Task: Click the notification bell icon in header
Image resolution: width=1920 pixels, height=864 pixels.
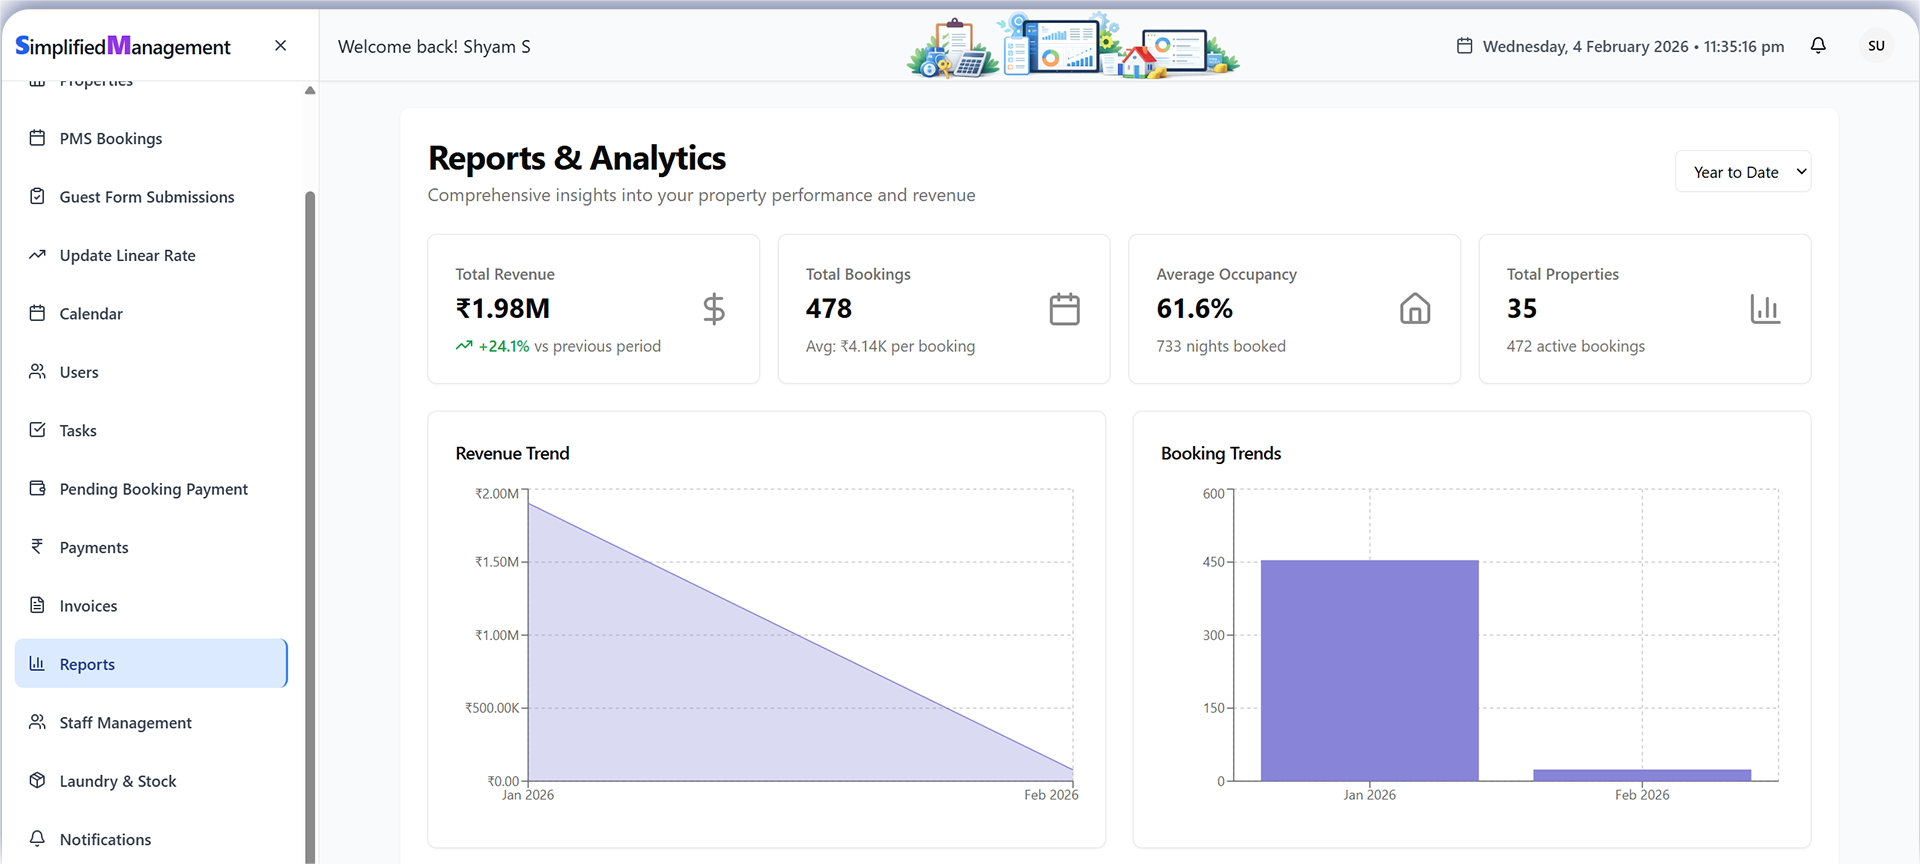Action: (x=1818, y=46)
